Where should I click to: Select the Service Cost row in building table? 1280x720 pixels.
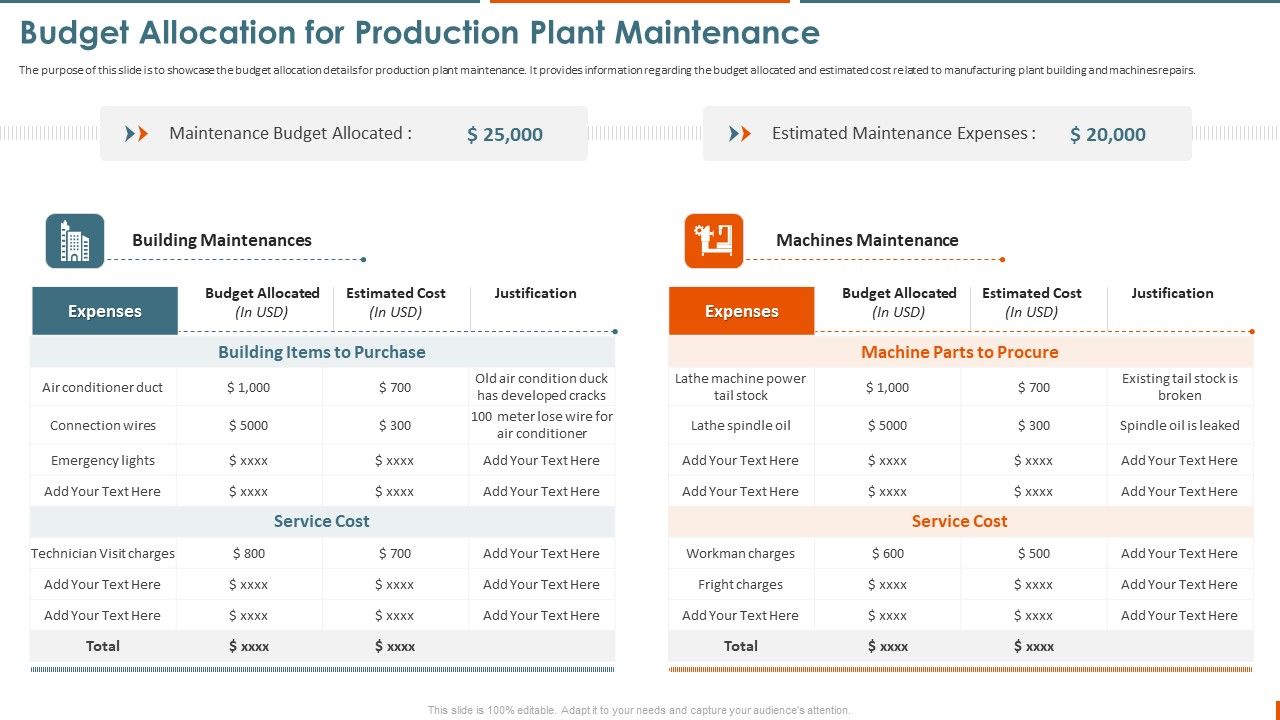pos(322,521)
